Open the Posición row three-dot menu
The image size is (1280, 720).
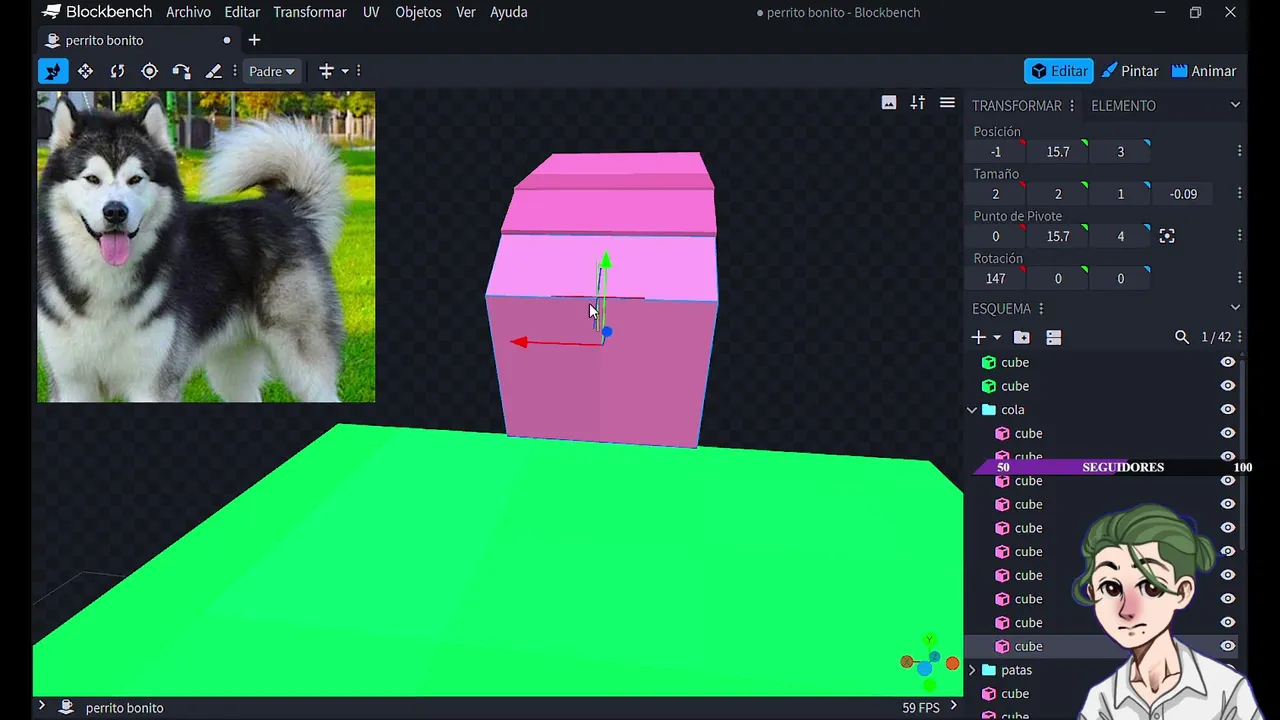1239,151
